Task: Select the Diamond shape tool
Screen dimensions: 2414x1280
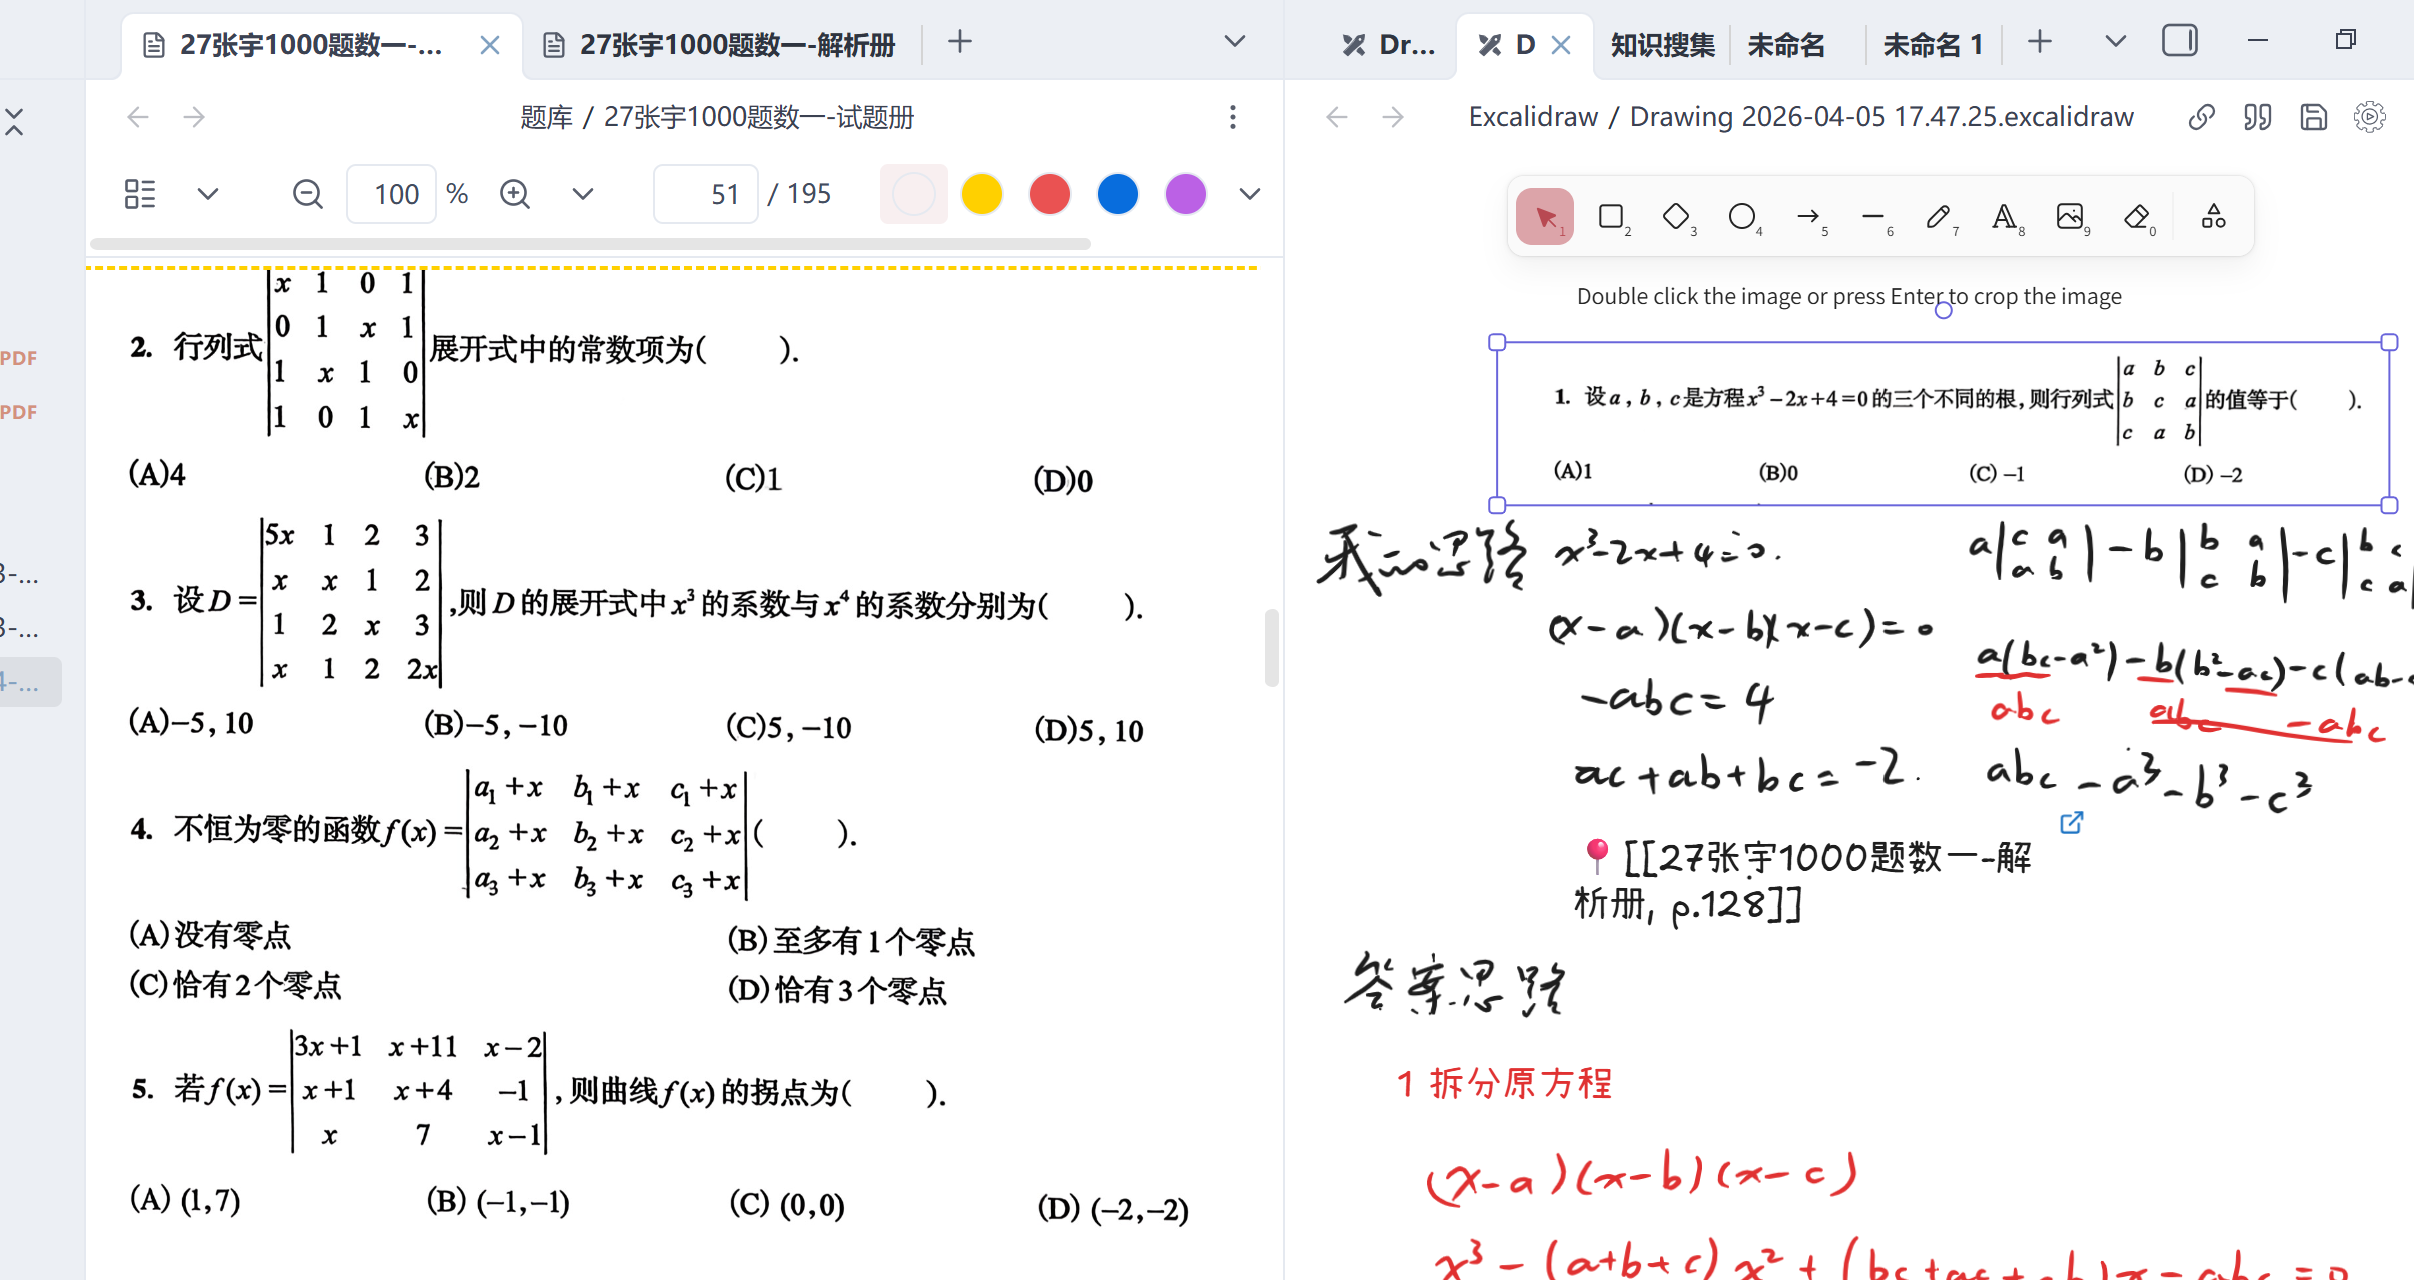Action: pos(1676,217)
